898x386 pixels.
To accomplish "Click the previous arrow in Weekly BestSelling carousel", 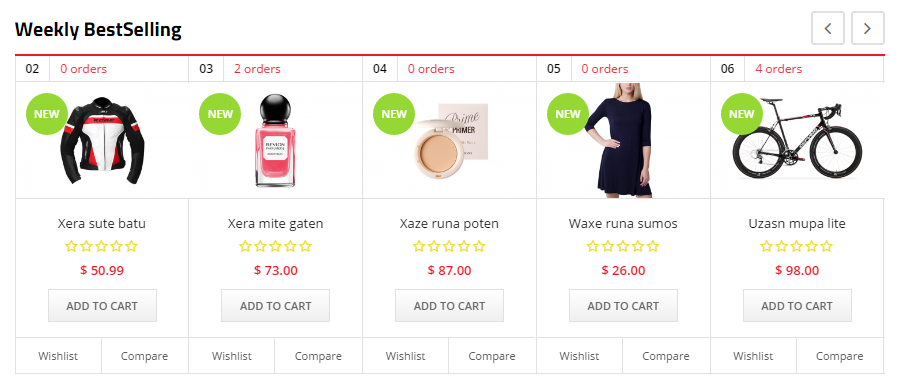I will coord(828,28).
